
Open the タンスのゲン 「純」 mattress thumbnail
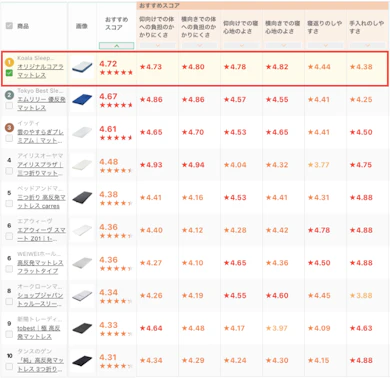tap(82, 362)
